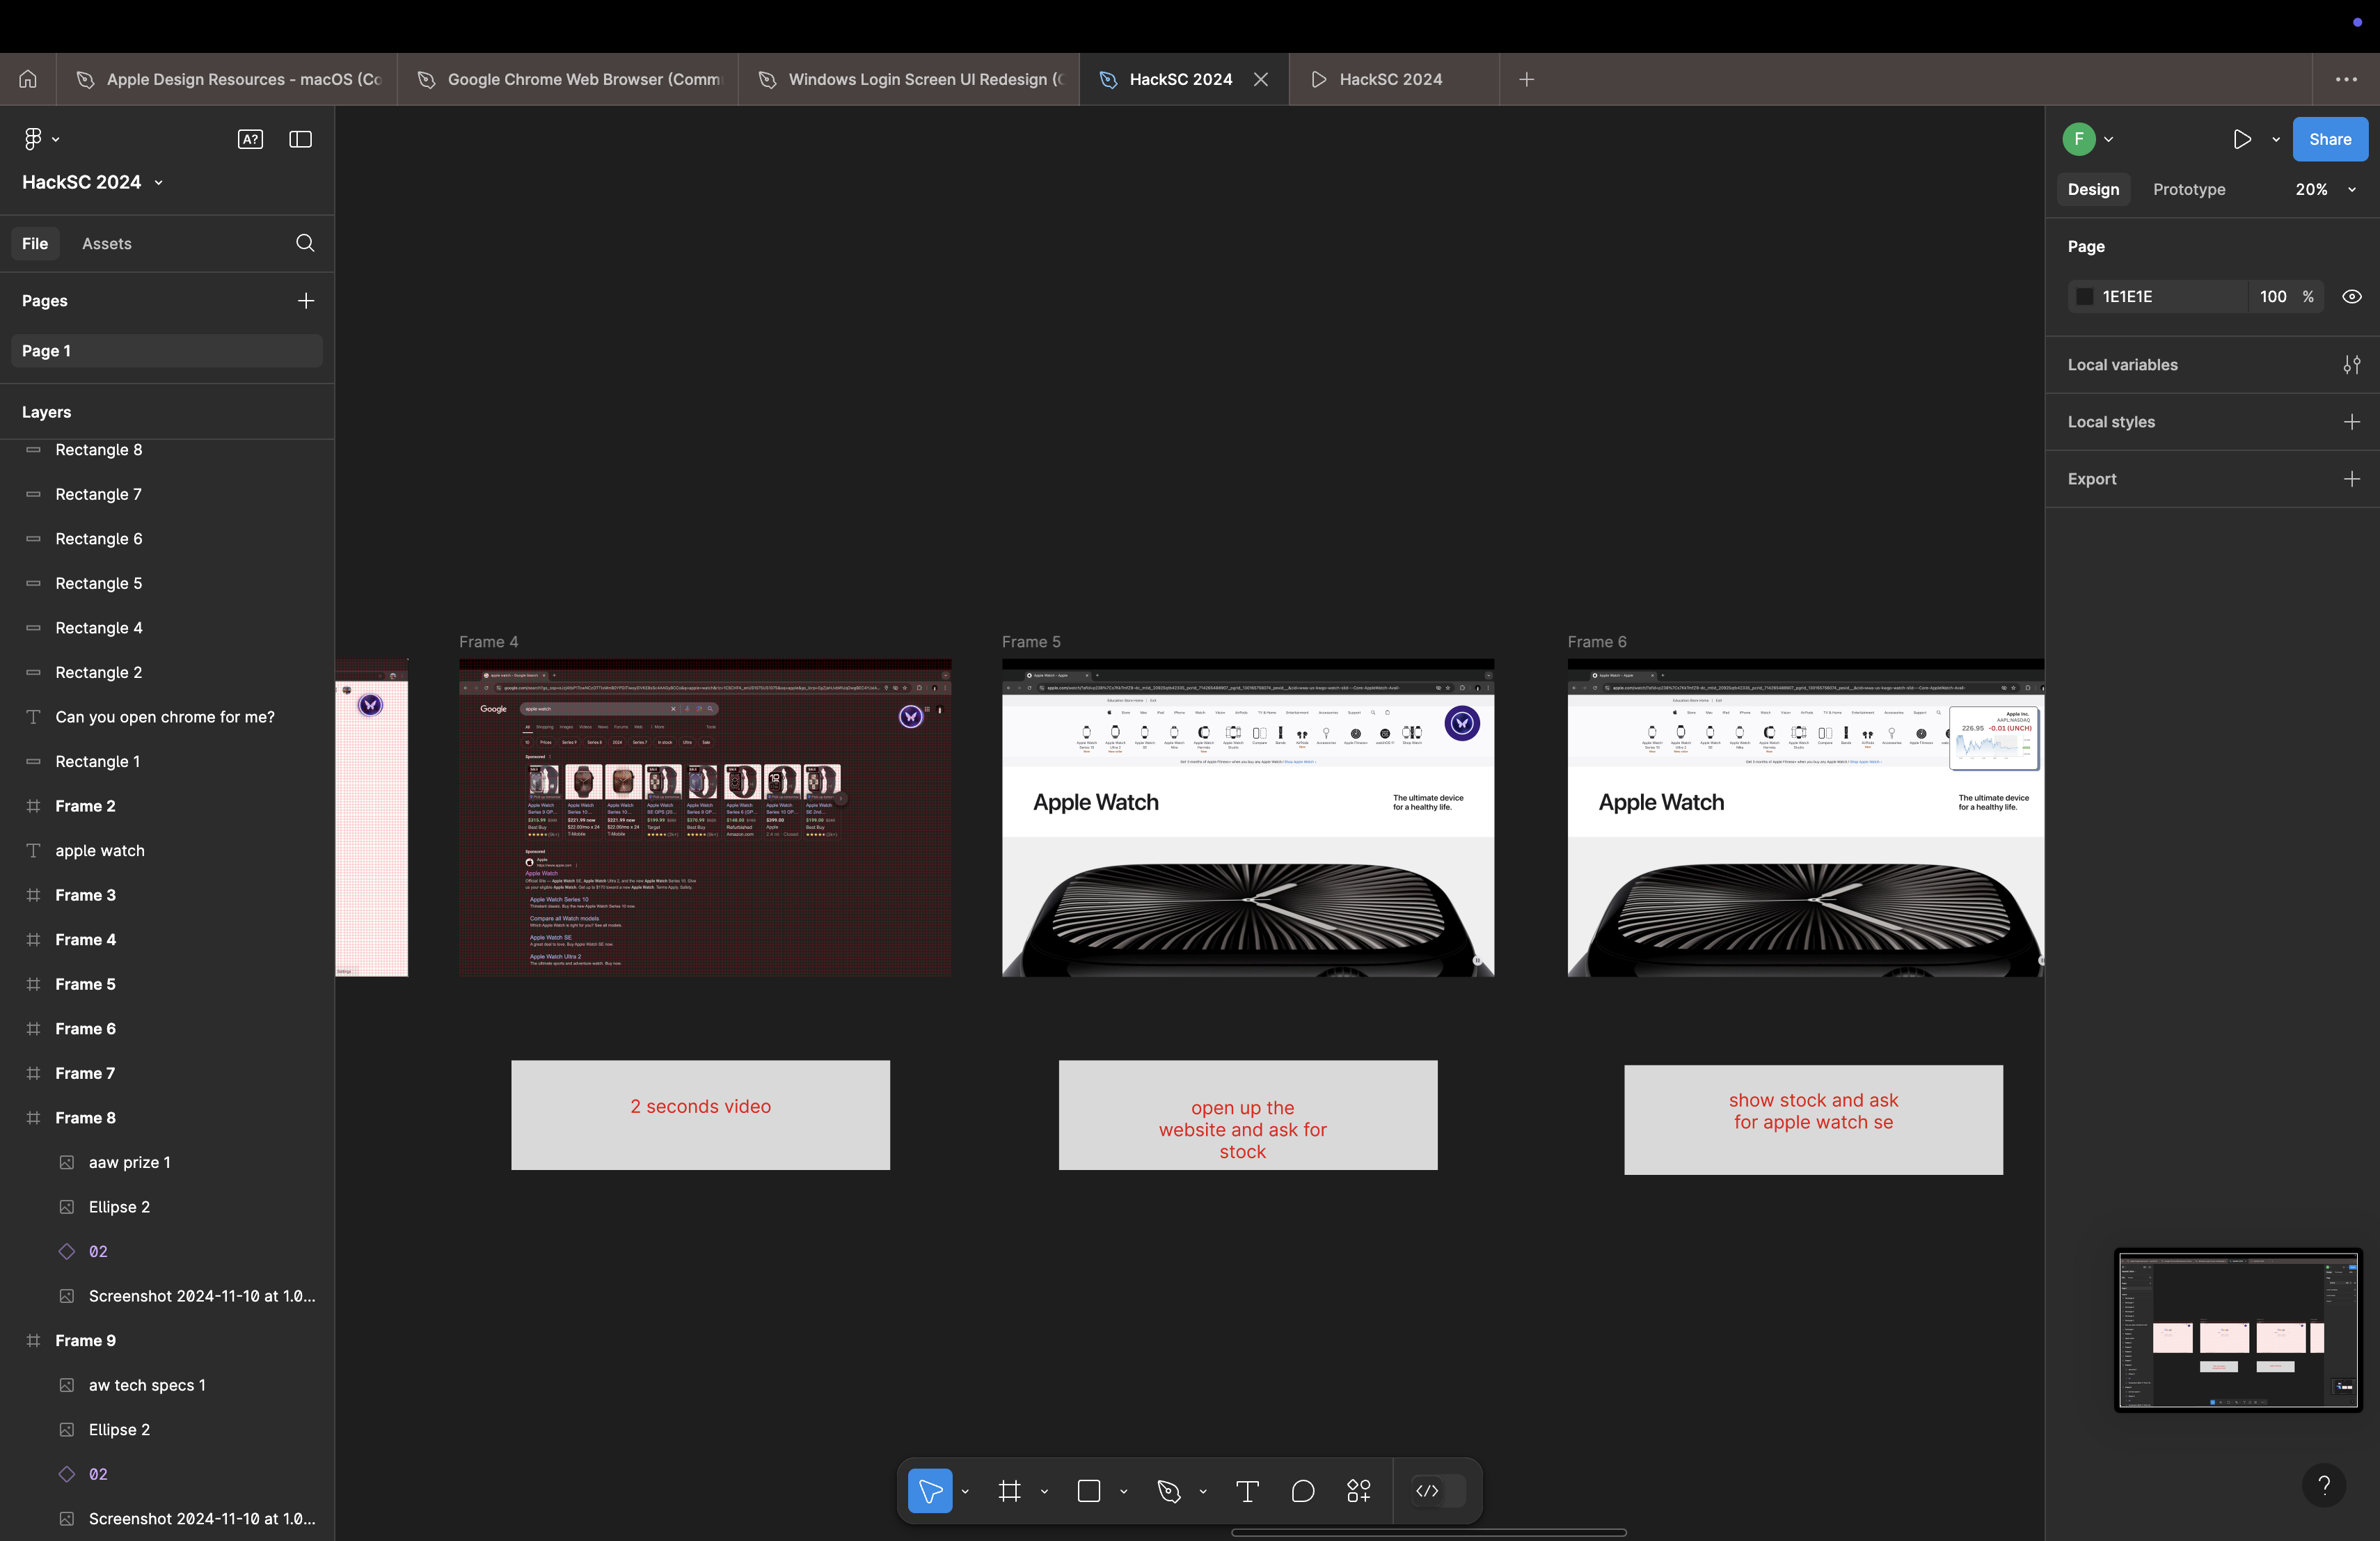Select Frame 5 layer in Layers list
2380x1541 pixels.
[85, 984]
